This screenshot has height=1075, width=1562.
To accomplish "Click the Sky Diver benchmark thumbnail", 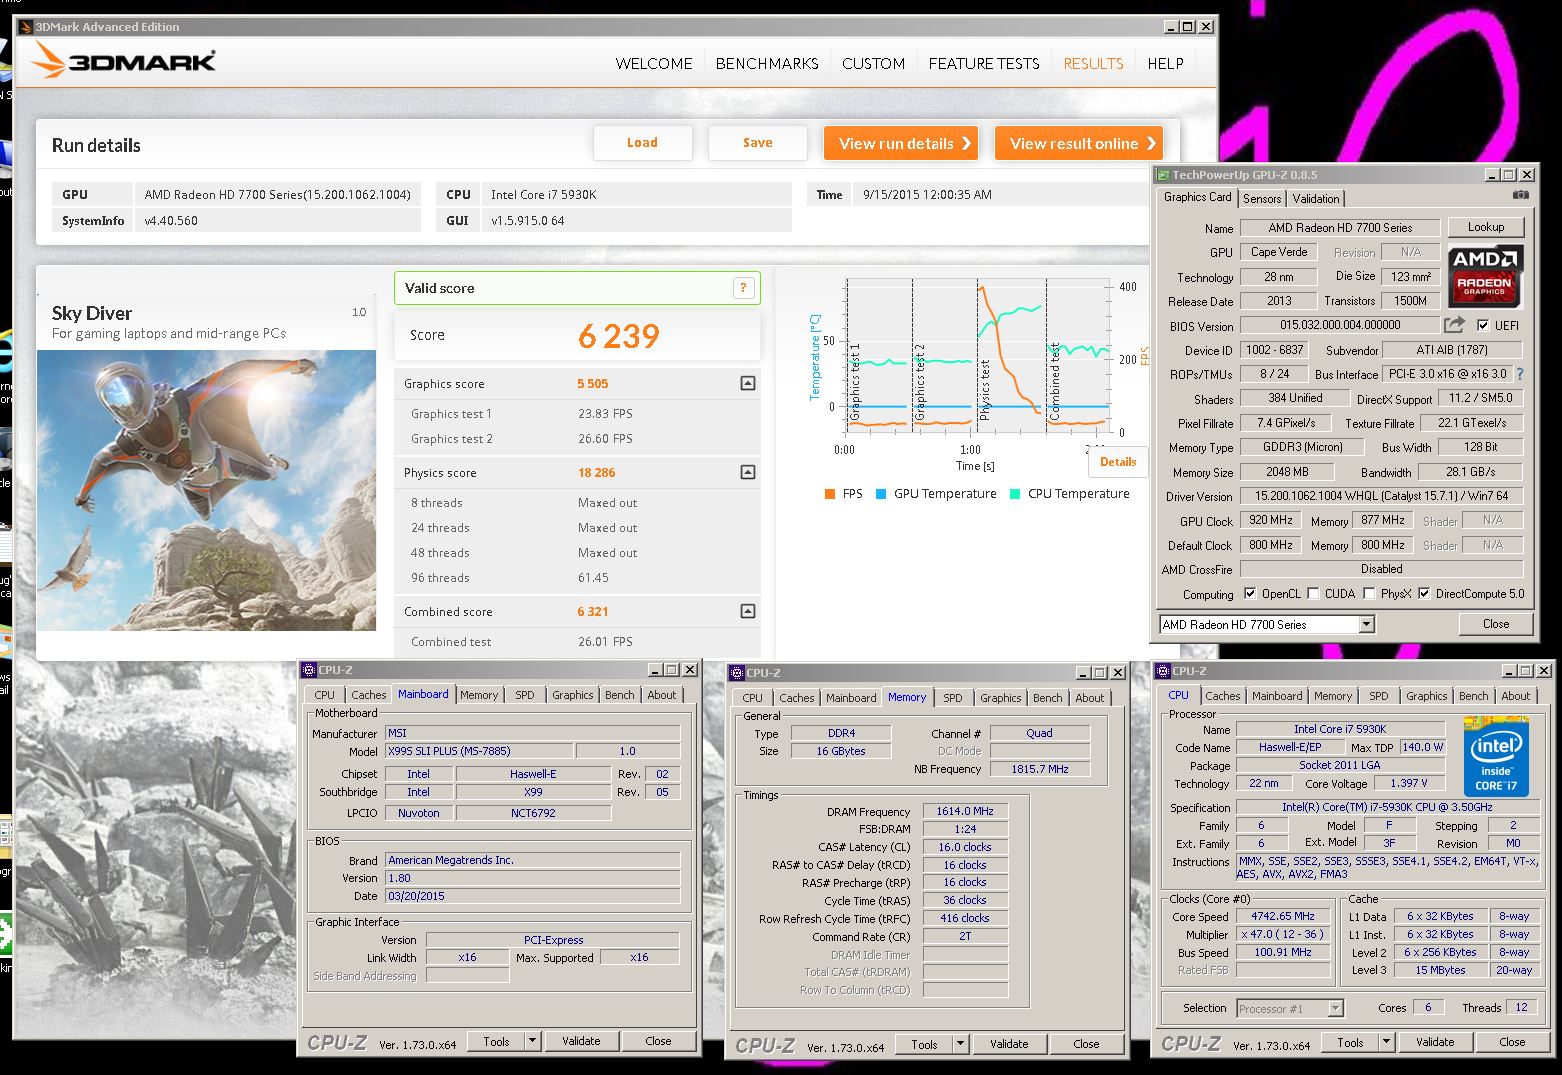I will (207, 490).
